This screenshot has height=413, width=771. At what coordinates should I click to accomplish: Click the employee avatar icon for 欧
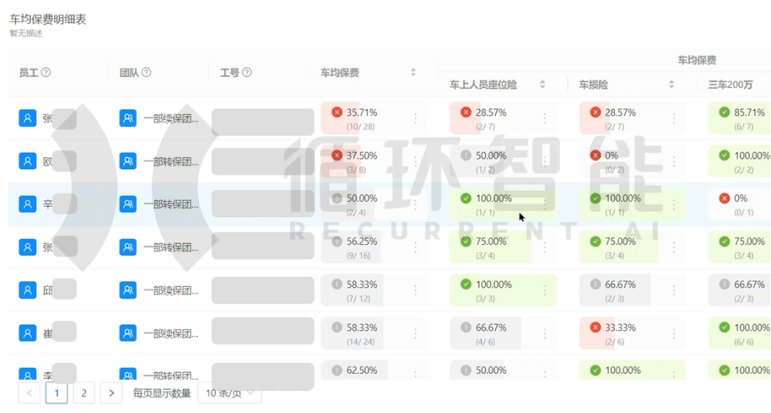coord(28,161)
